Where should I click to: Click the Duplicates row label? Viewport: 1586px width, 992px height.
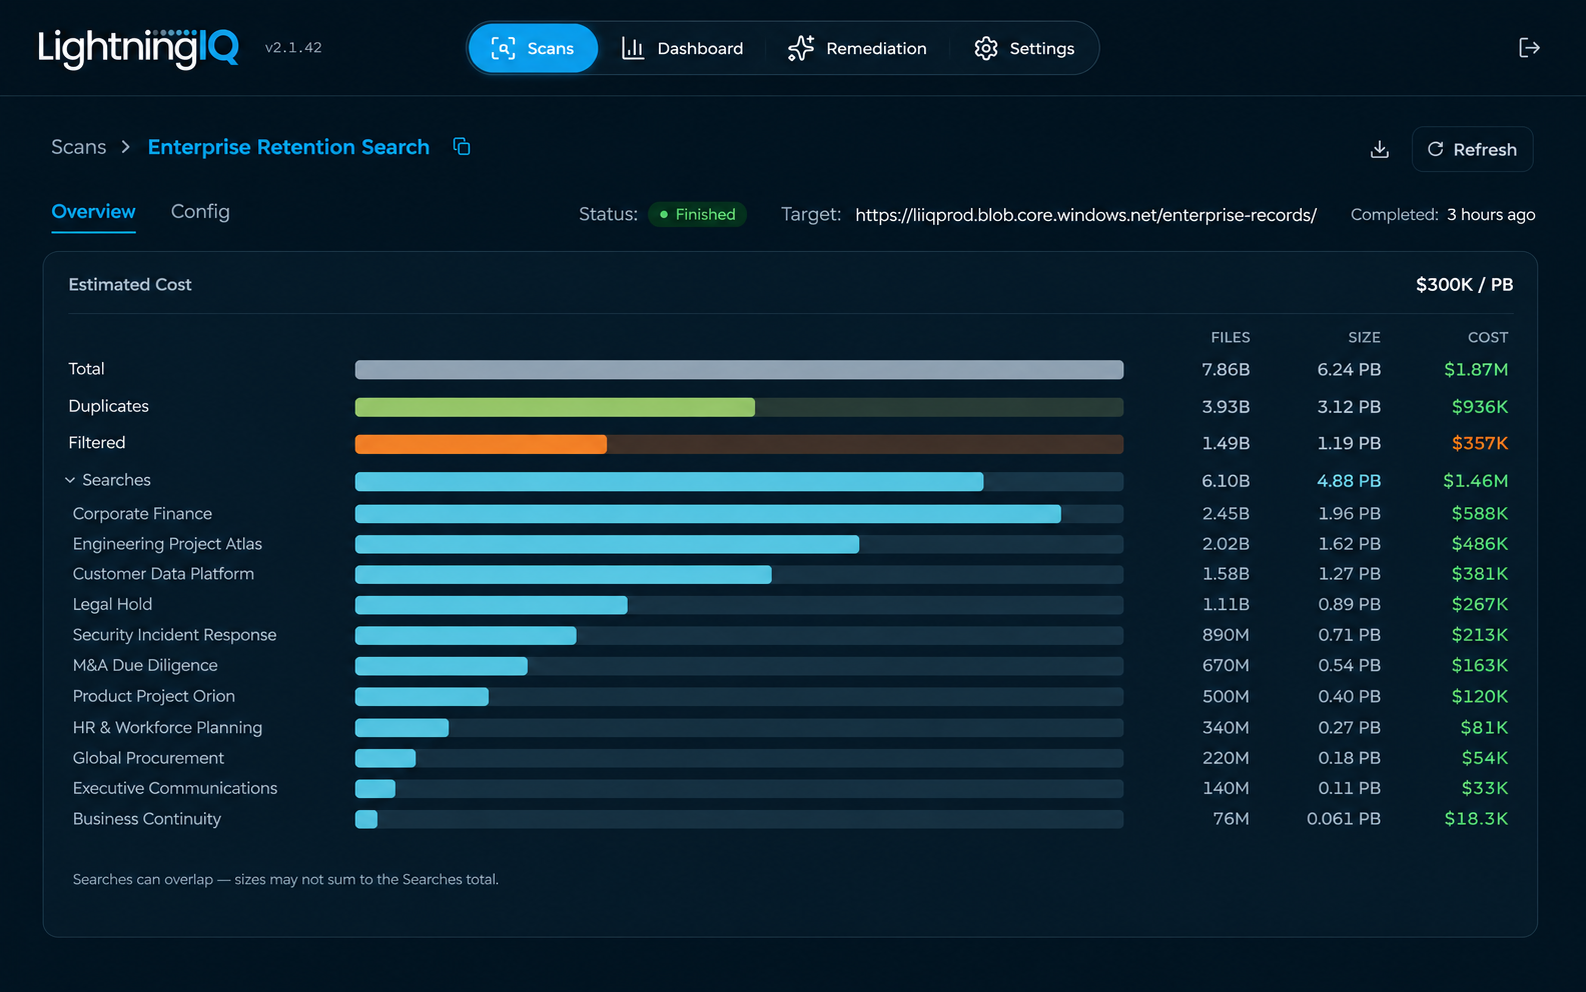point(108,406)
